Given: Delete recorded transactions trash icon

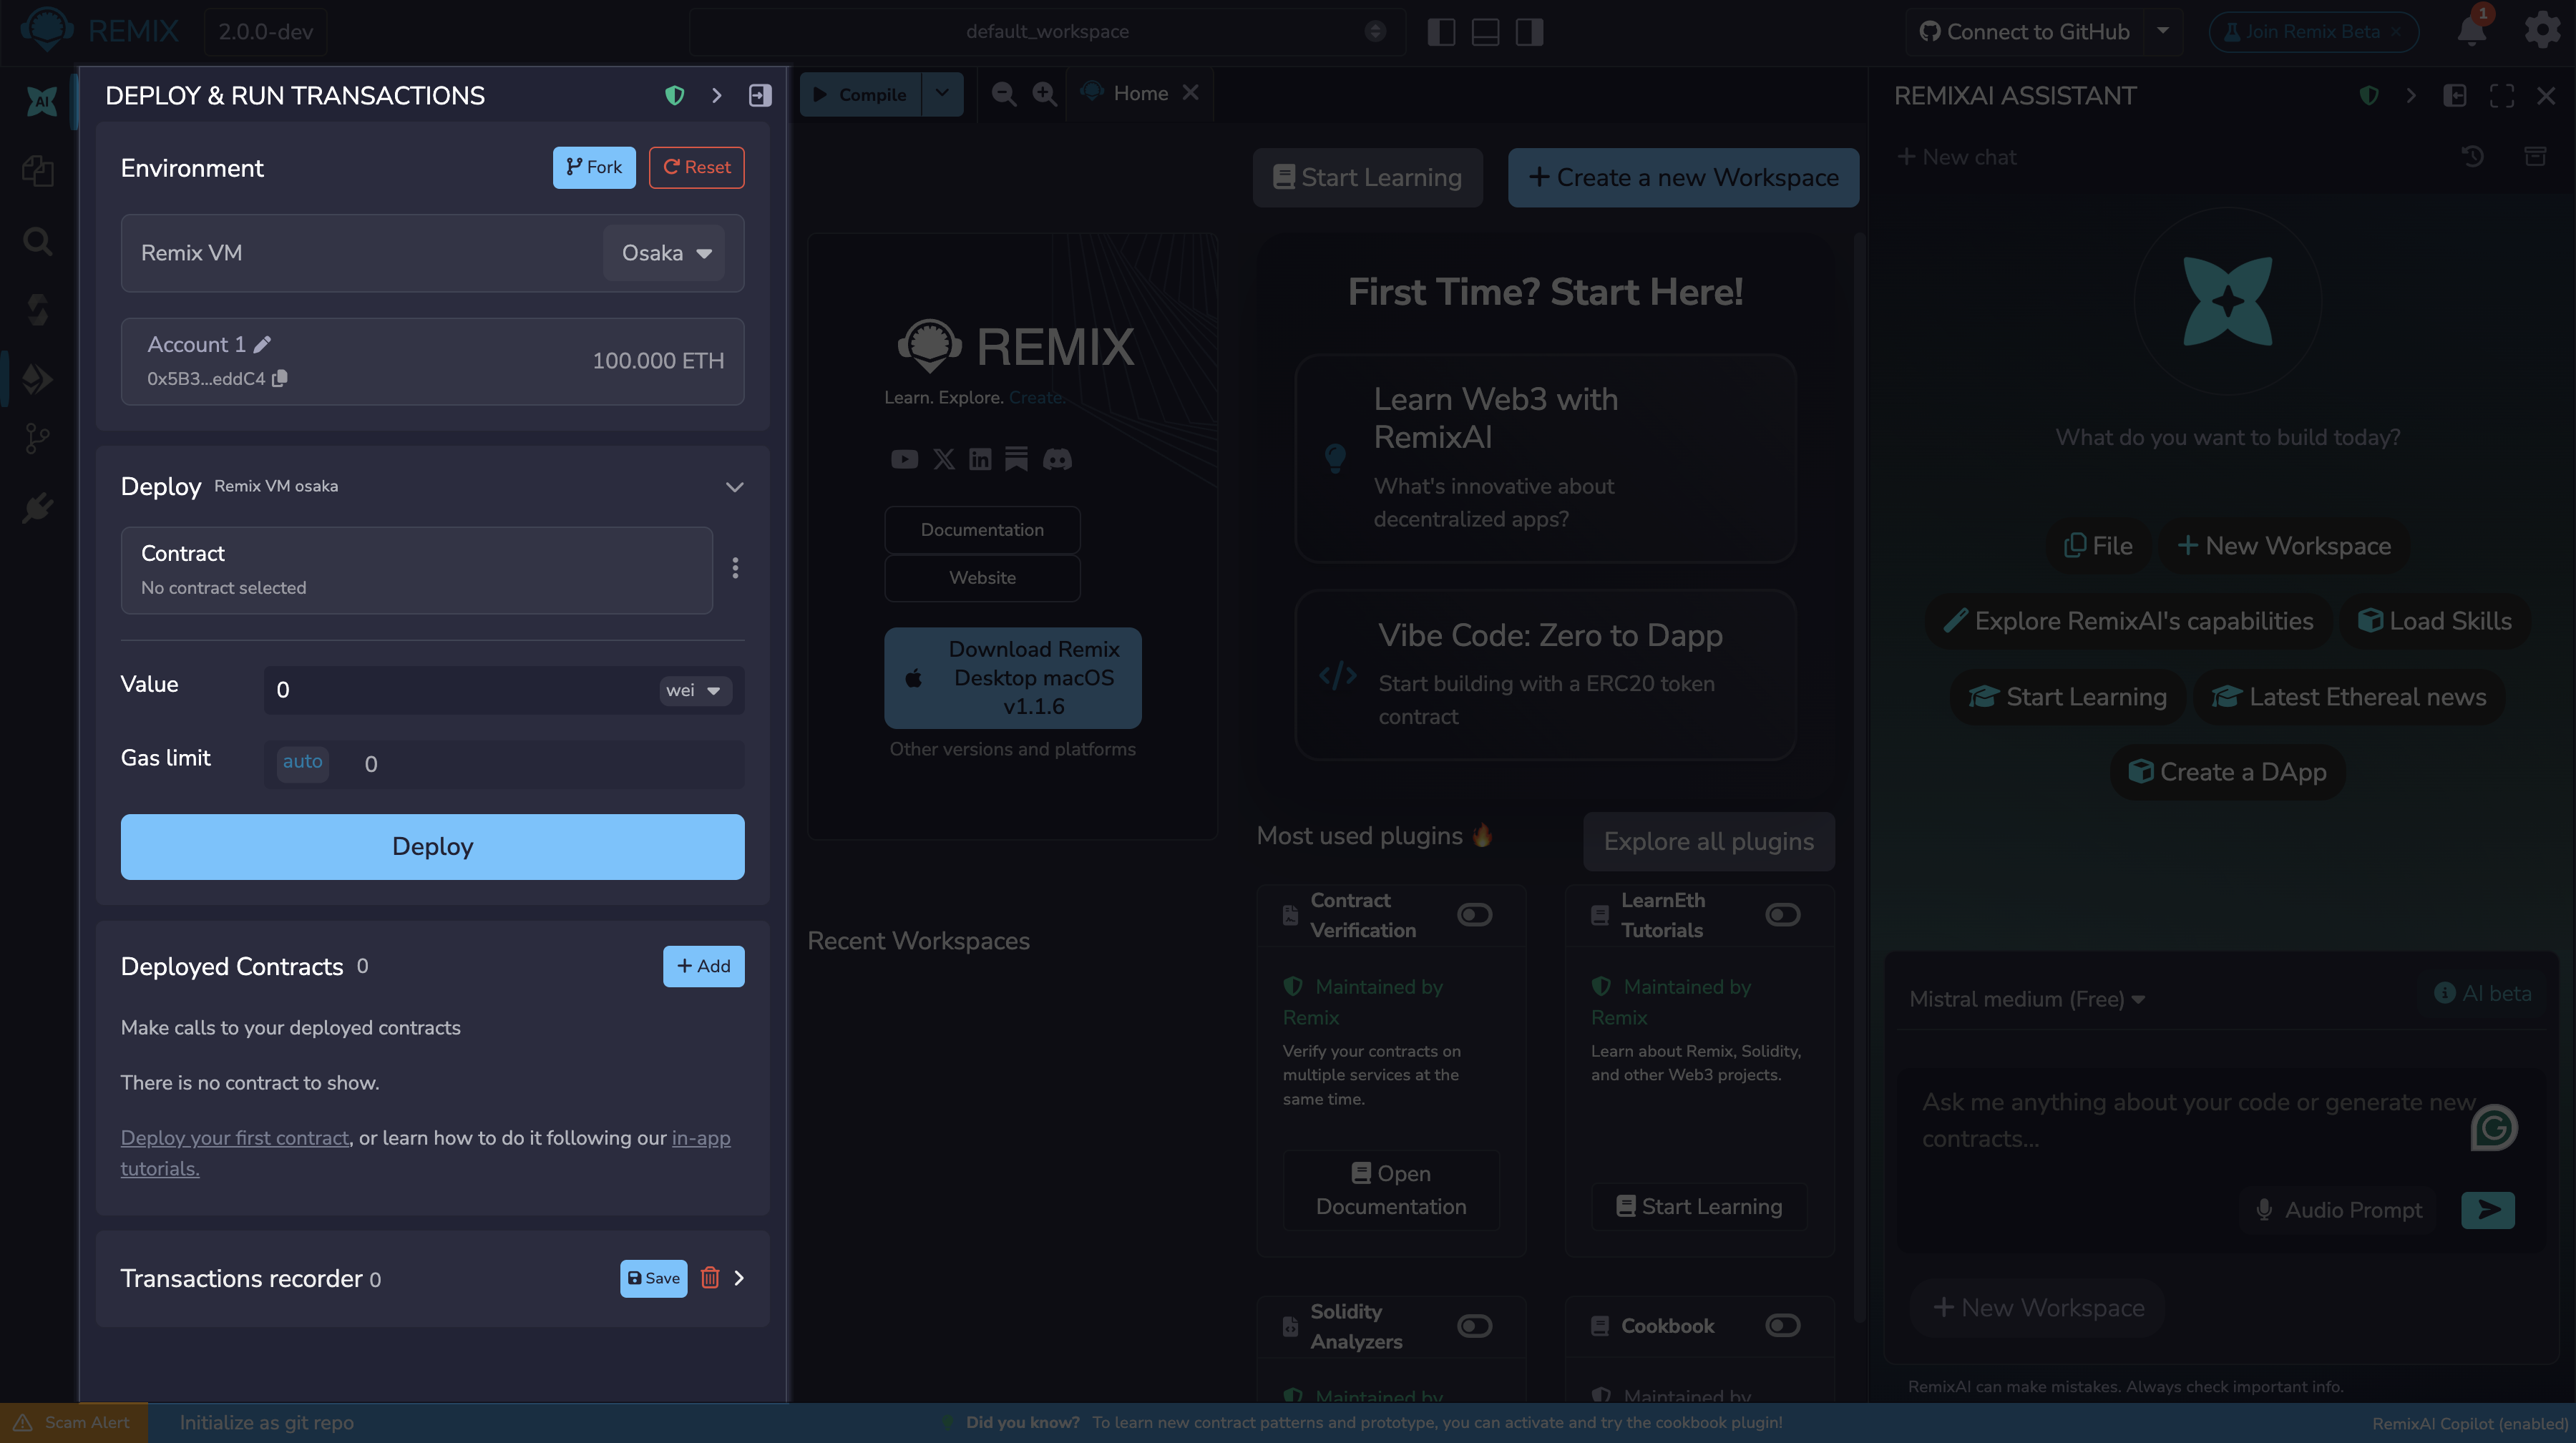Looking at the screenshot, I should (710, 1278).
